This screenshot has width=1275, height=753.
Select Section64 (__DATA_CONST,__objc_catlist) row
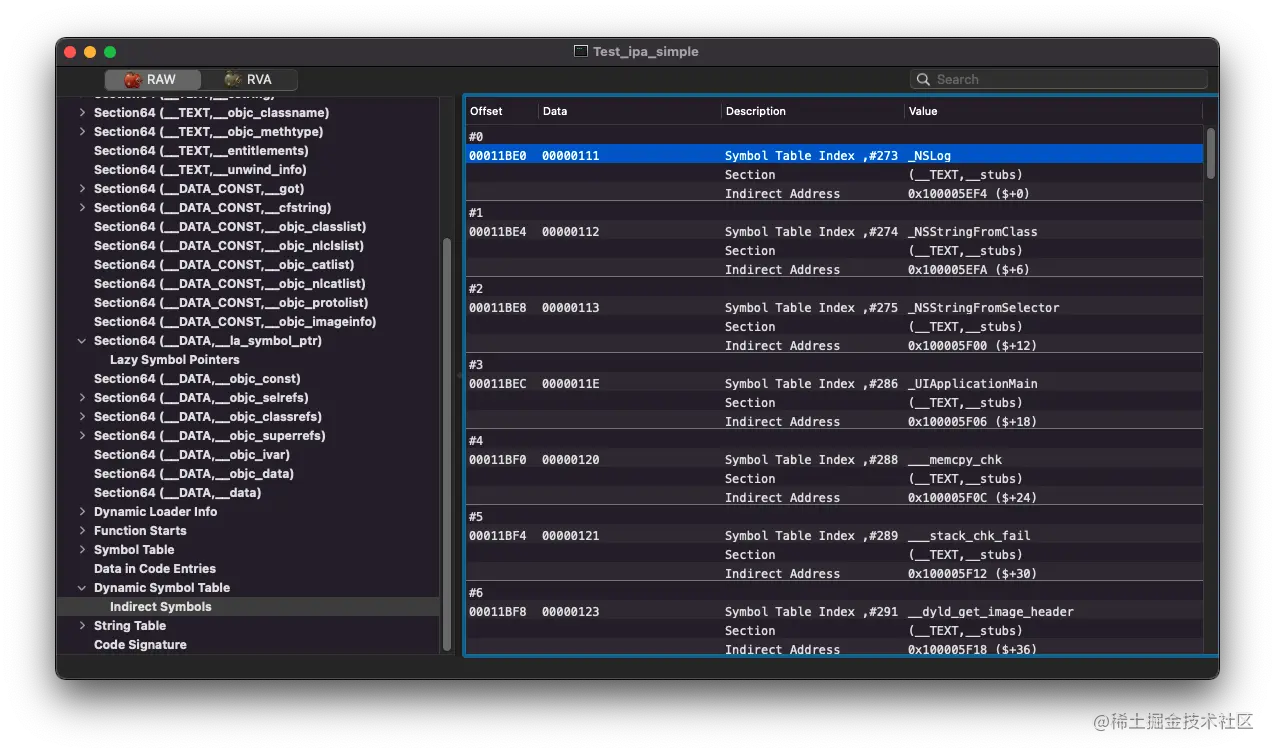248,265
